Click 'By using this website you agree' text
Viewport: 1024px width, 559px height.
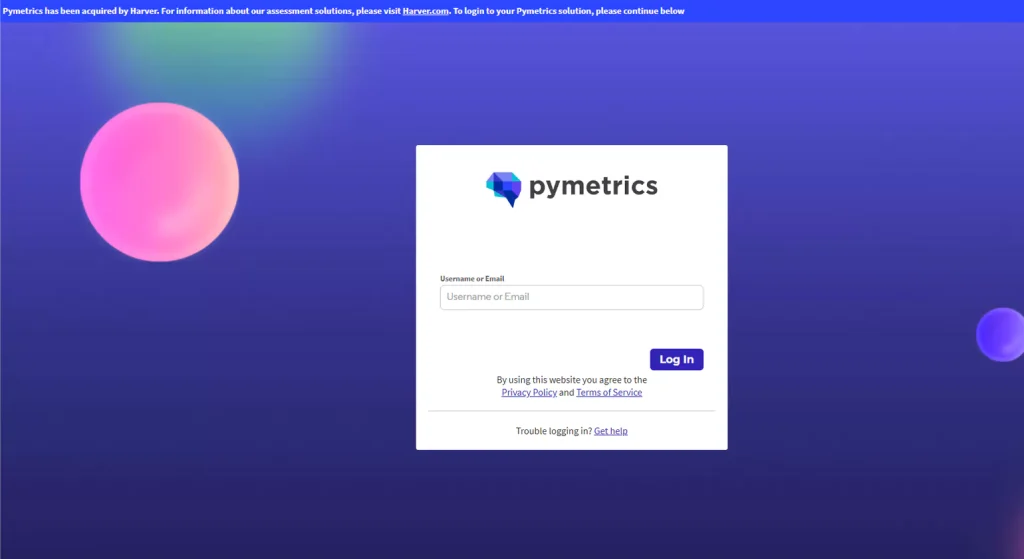(x=571, y=380)
